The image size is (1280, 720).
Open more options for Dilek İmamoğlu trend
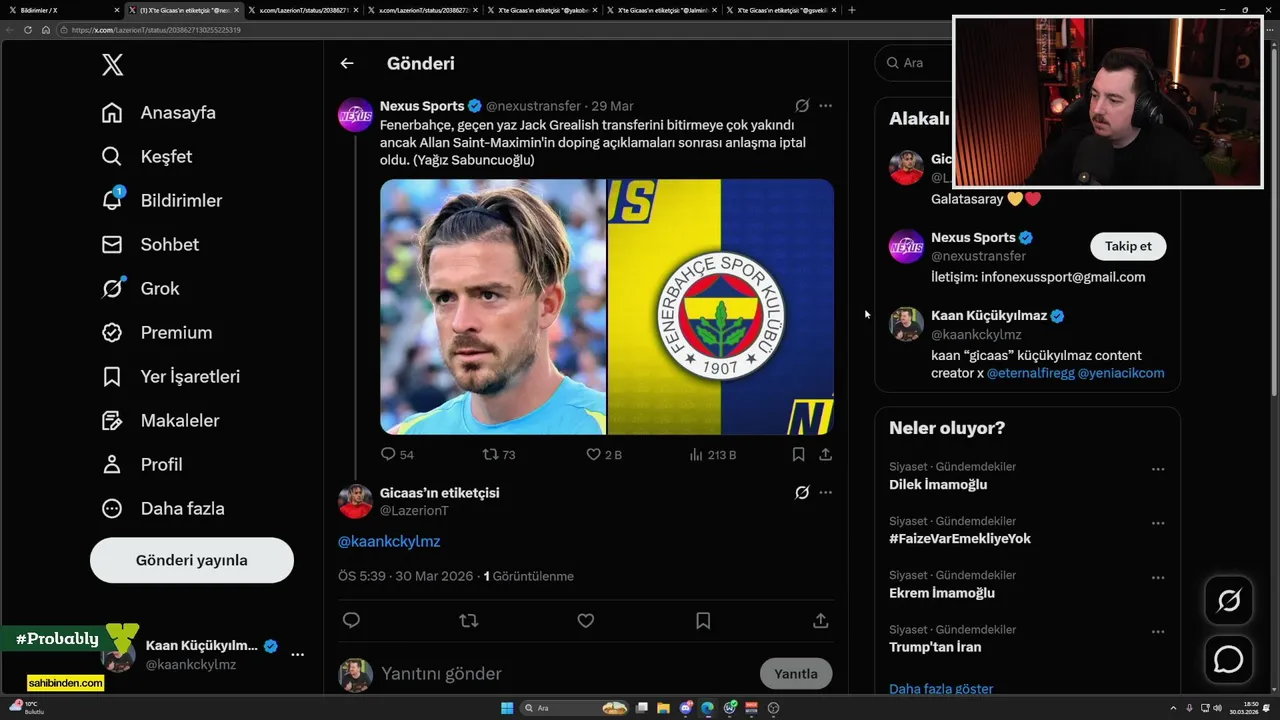[x=1158, y=469]
